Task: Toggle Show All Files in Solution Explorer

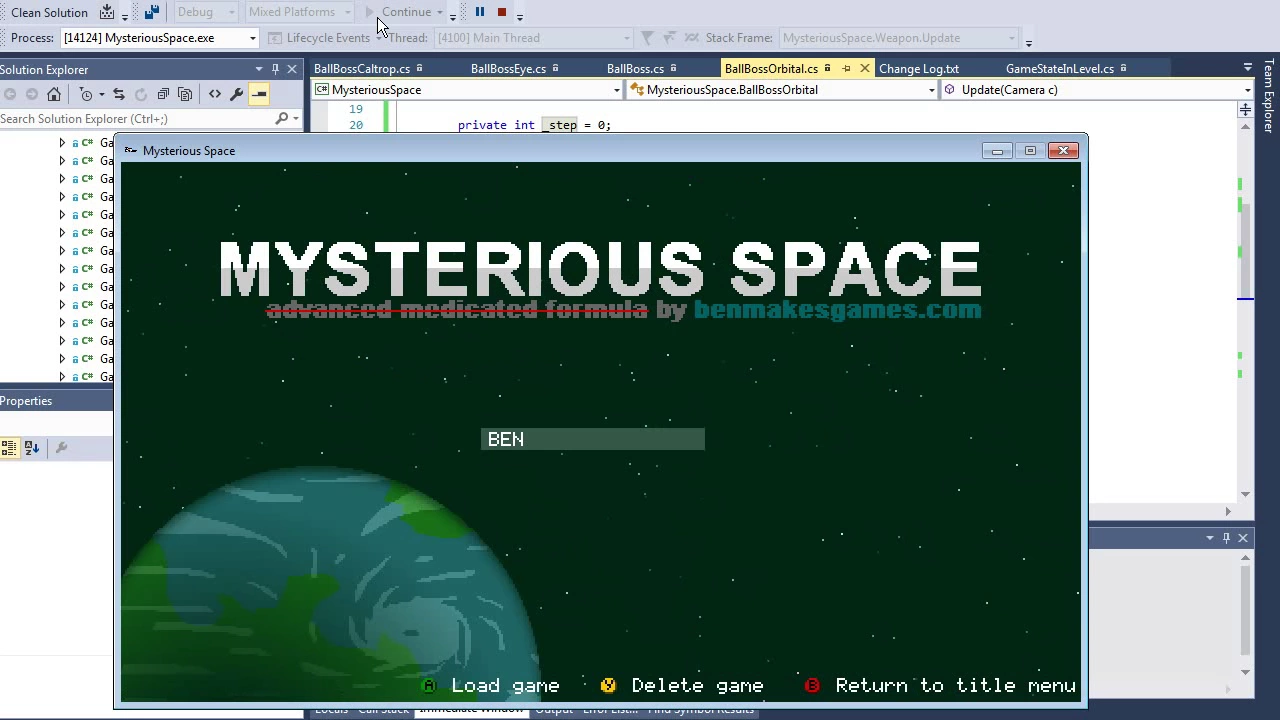Action: (x=185, y=94)
